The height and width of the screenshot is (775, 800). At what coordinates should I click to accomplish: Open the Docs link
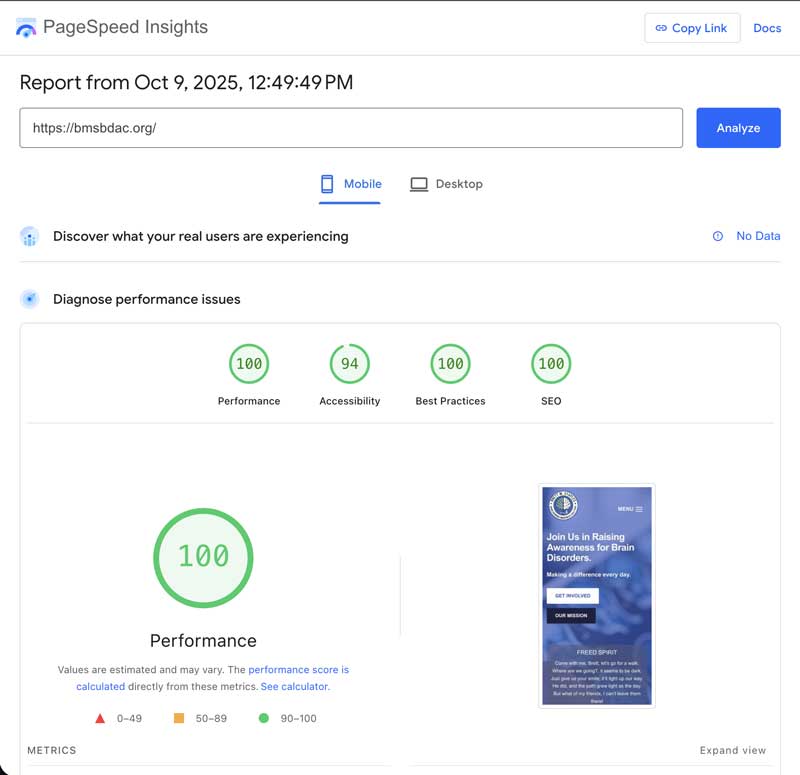pos(767,28)
